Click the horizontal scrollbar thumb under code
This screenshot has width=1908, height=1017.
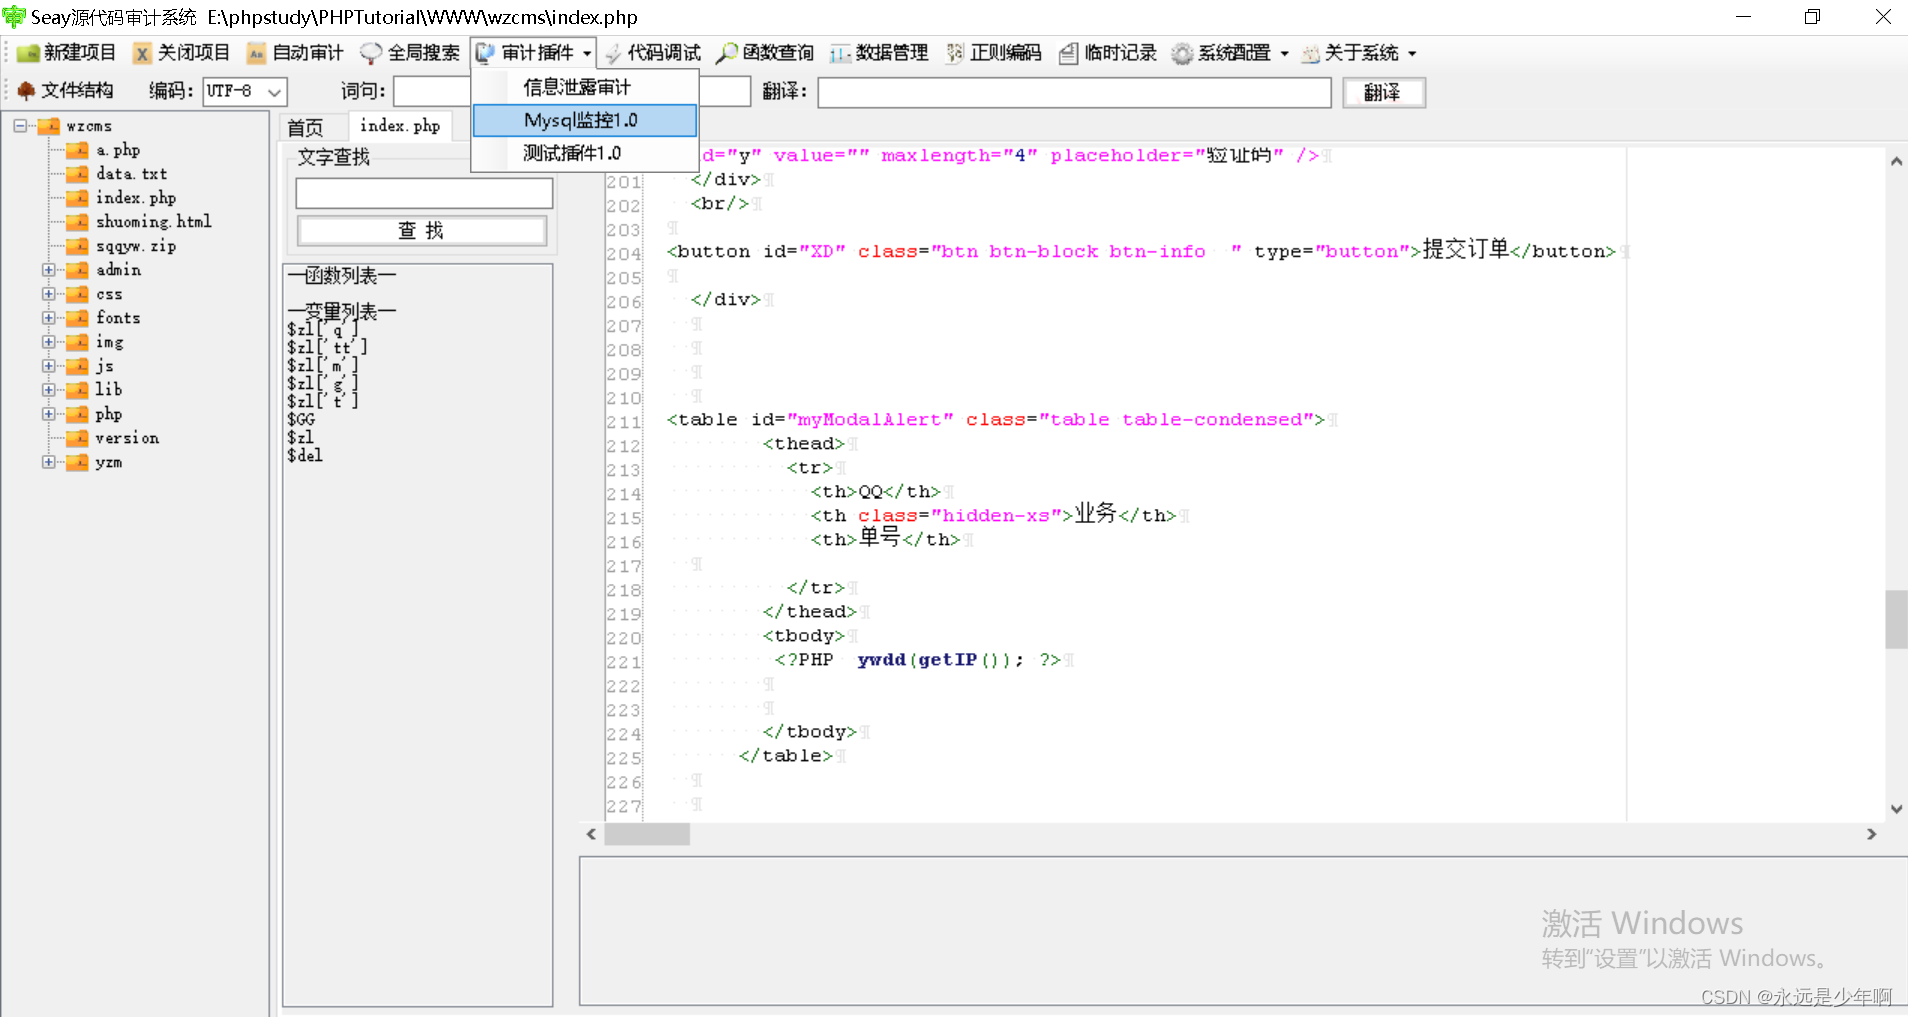coord(647,834)
